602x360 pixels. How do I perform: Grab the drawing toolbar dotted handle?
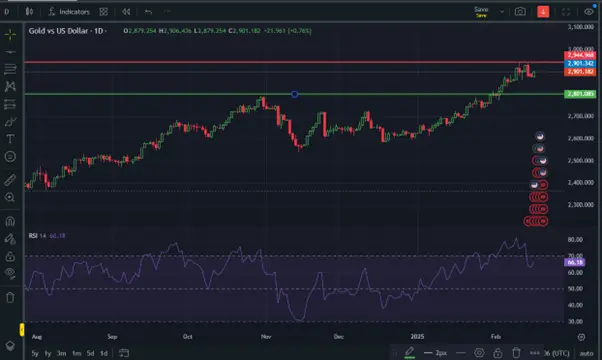tap(394, 353)
